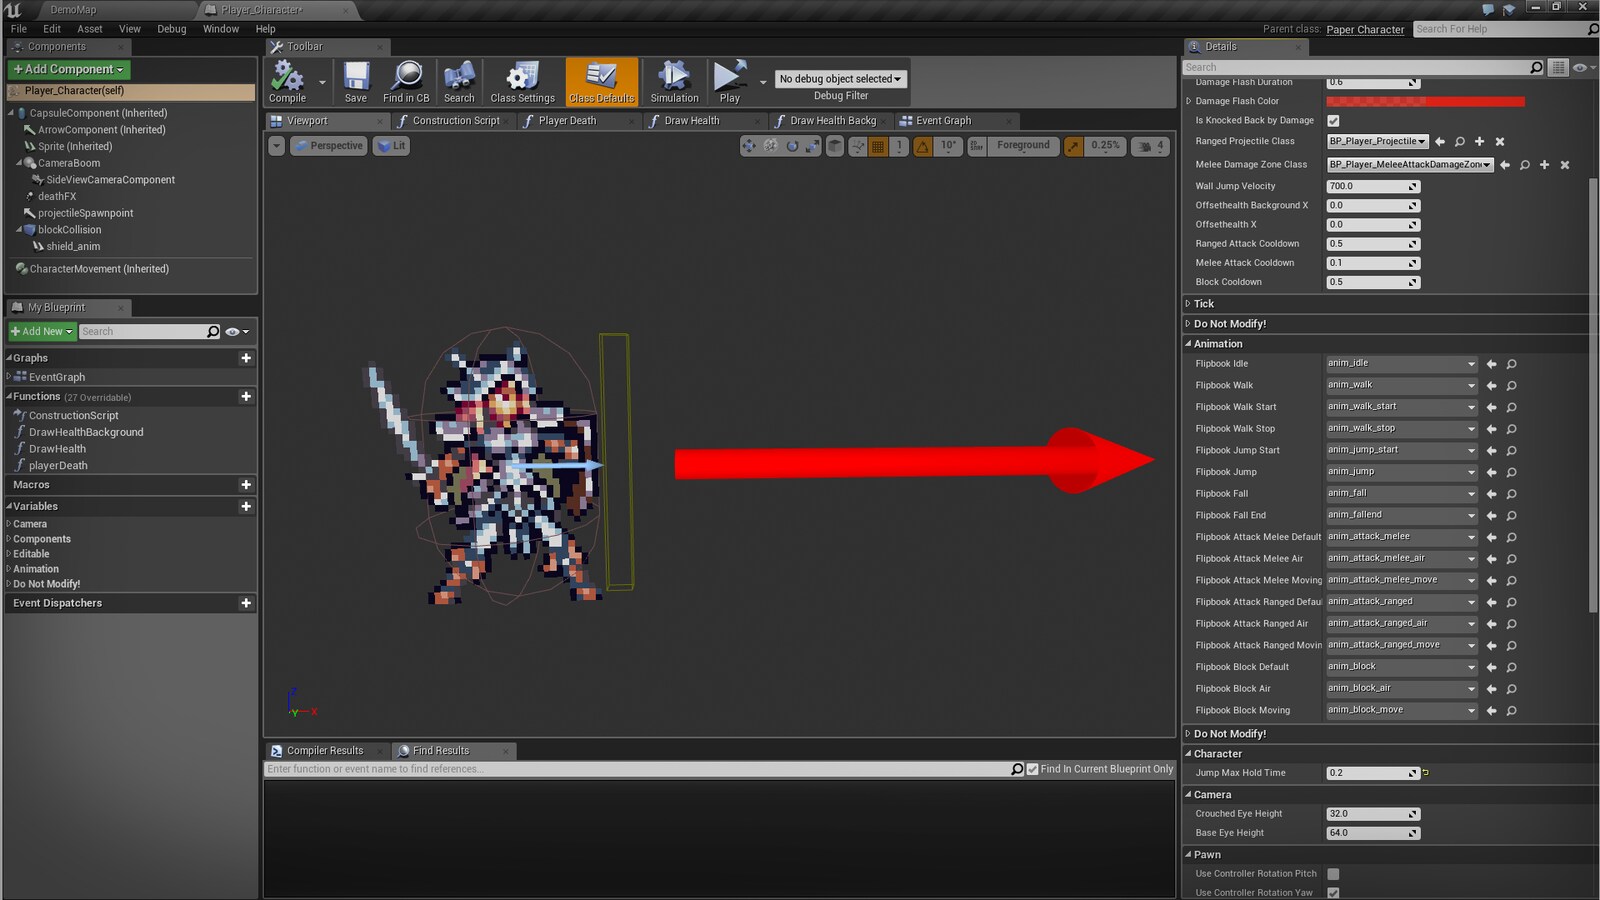Open the Flipbook Walk asset dropdown
Image resolution: width=1600 pixels, height=900 pixels.
click(1400, 385)
